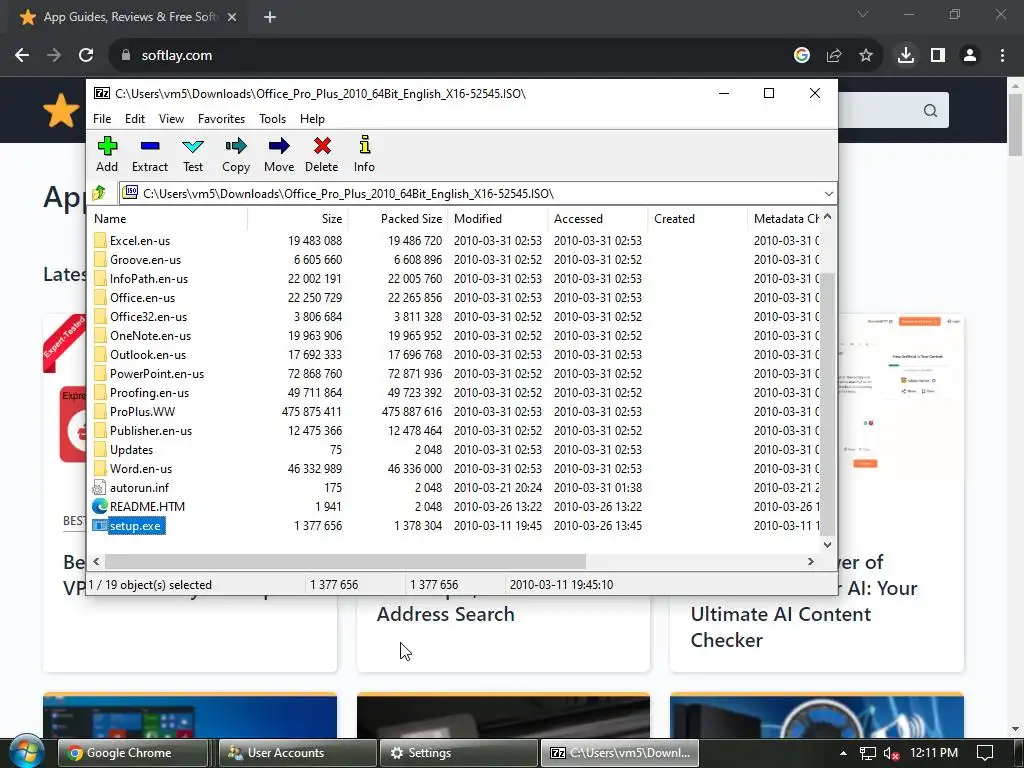This screenshot has height=768, width=1024.
Task: Open Chrome three-dot menu
Action: click(x=1002, y=56)
